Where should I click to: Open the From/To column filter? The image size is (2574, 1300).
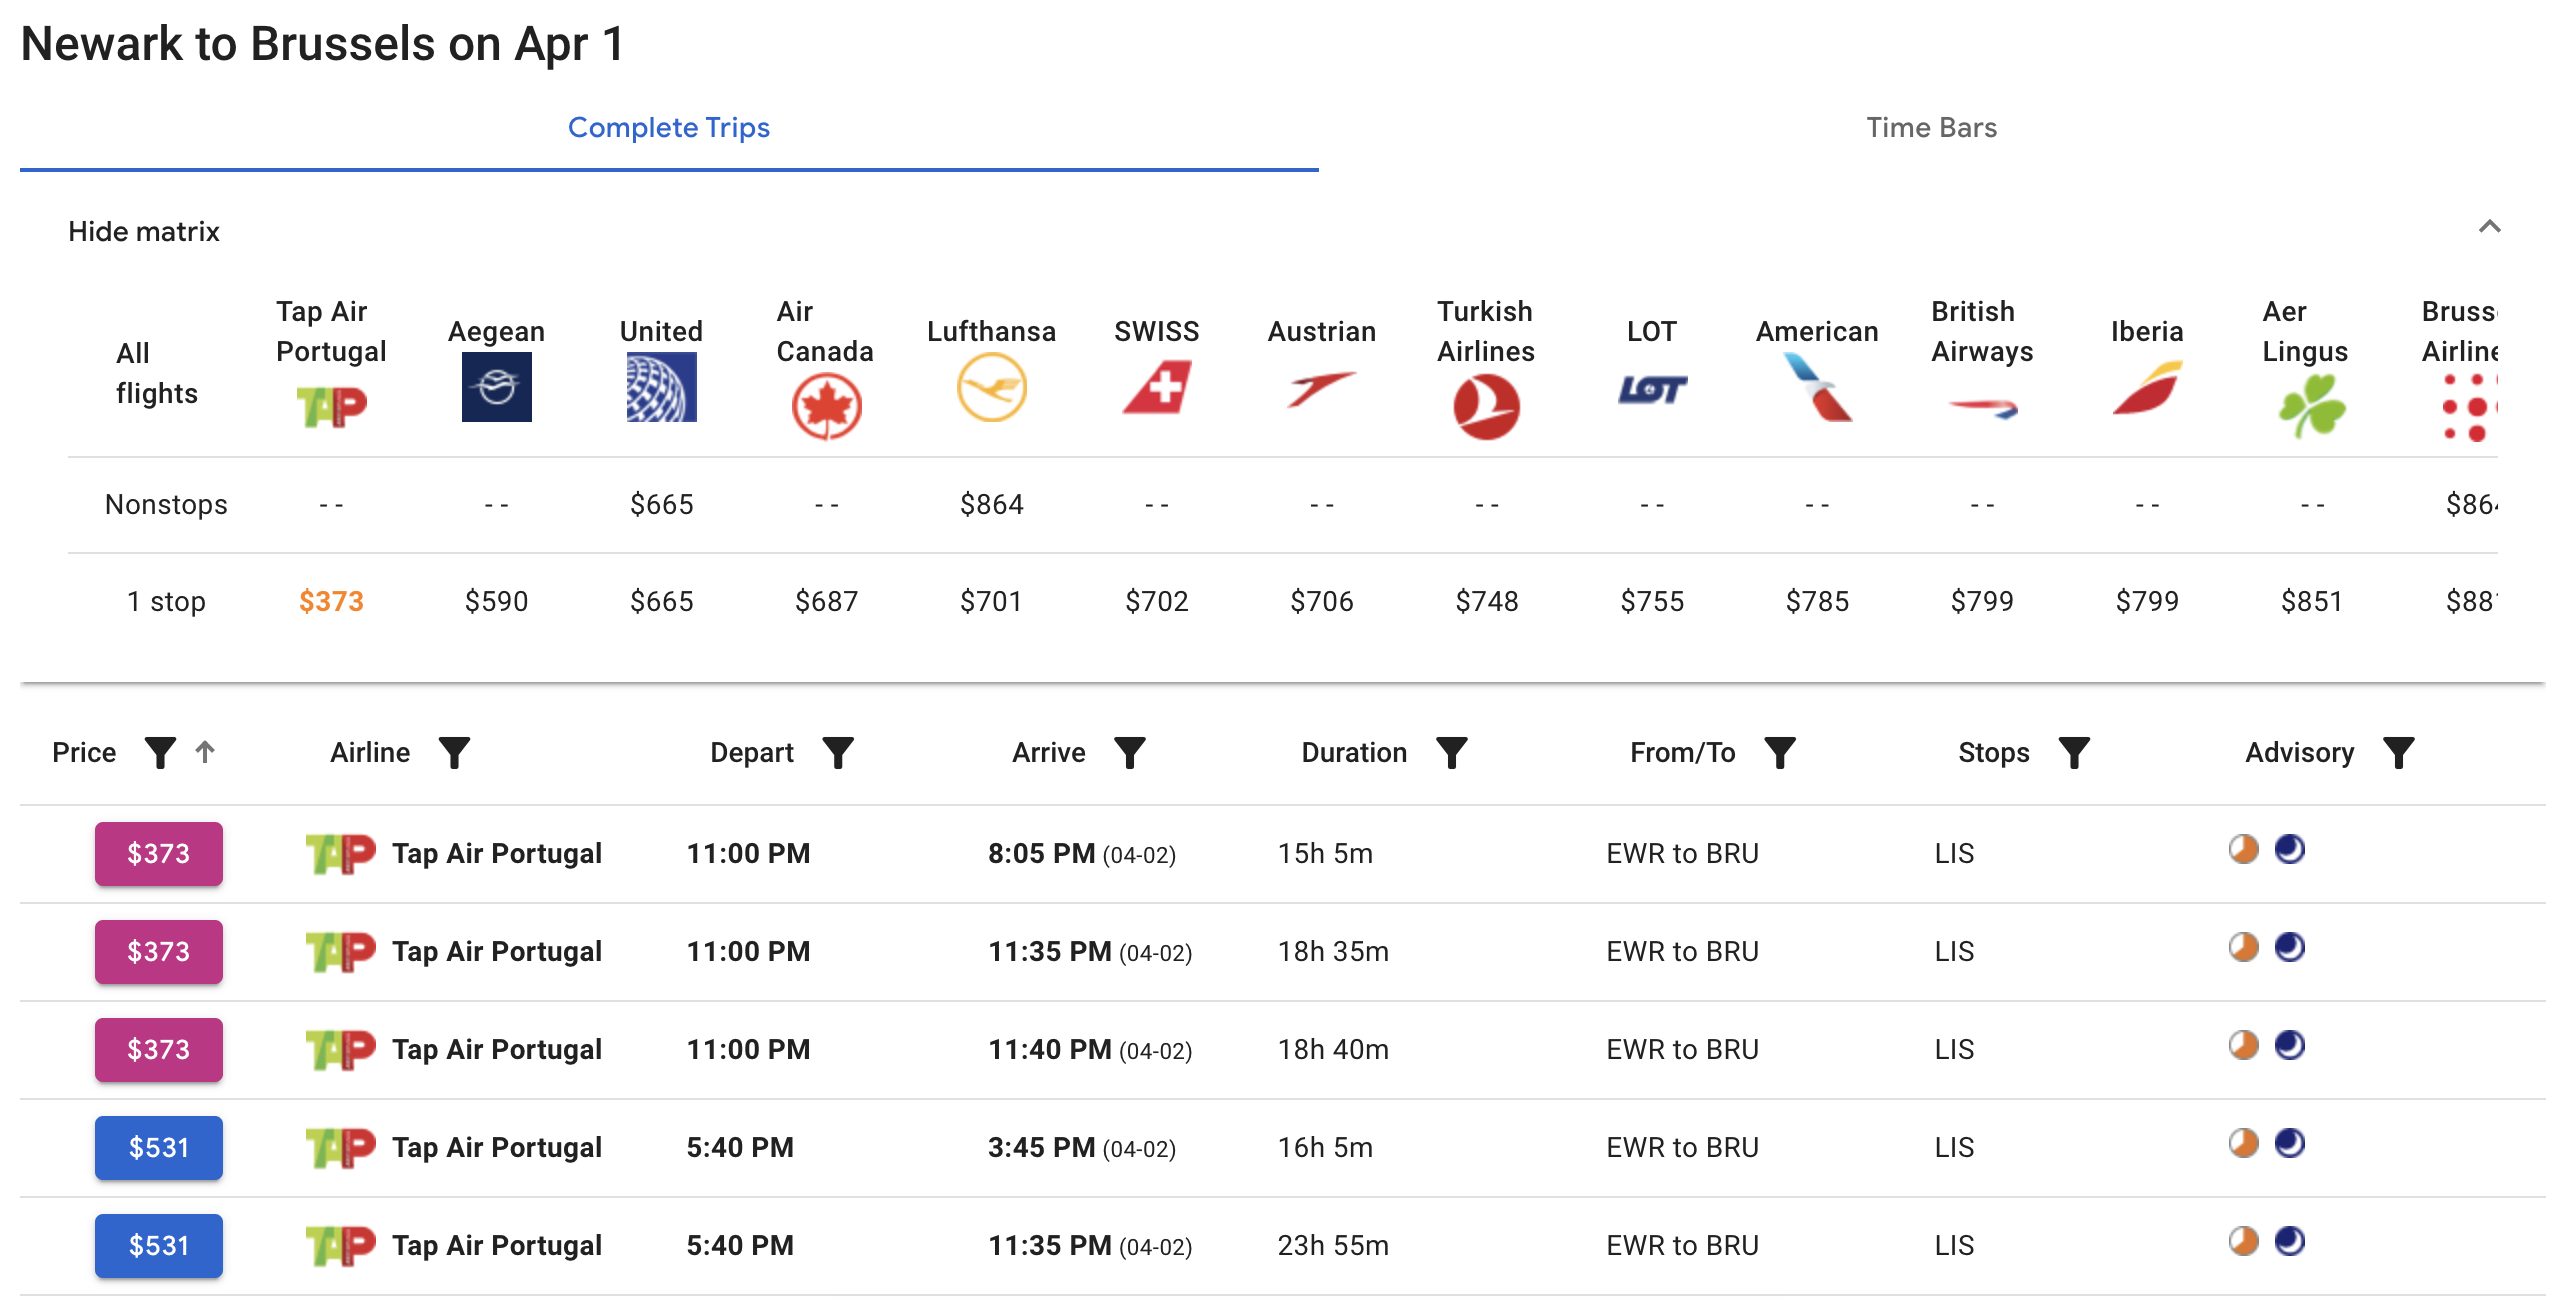click(1780, 752)
